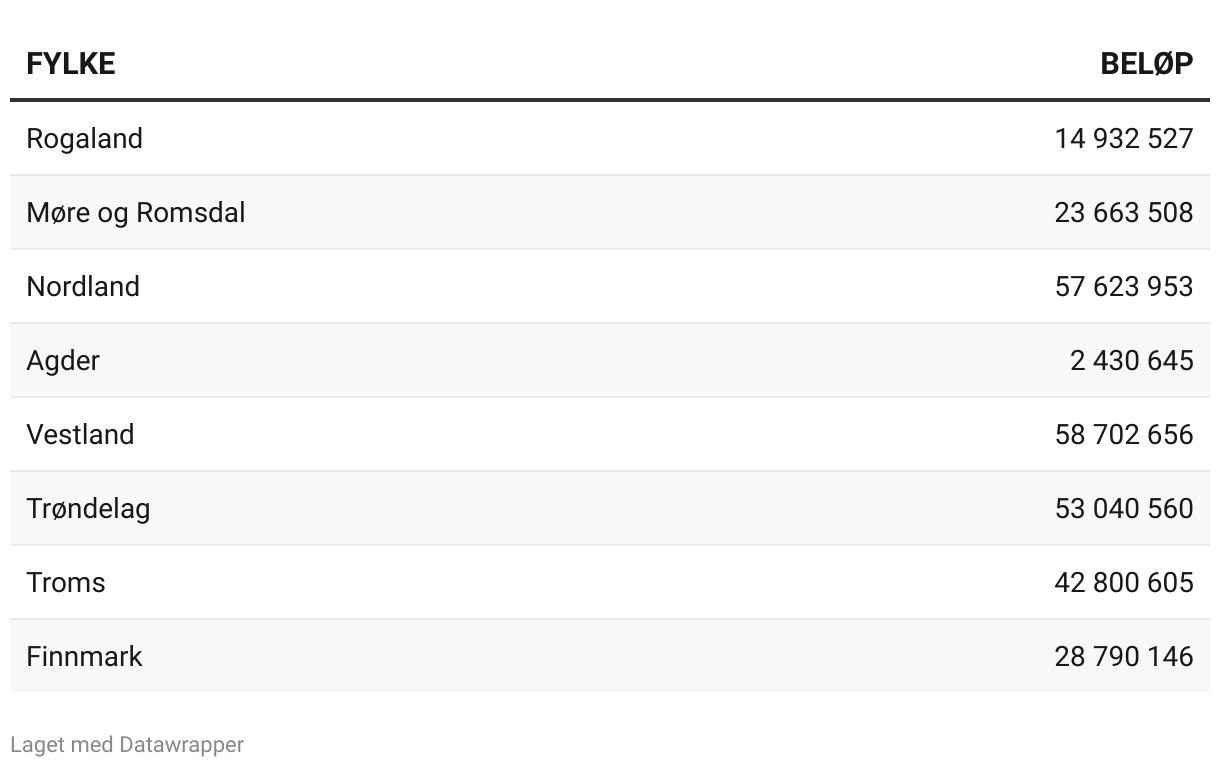Click the value 42 800 605

[1123, 582]
